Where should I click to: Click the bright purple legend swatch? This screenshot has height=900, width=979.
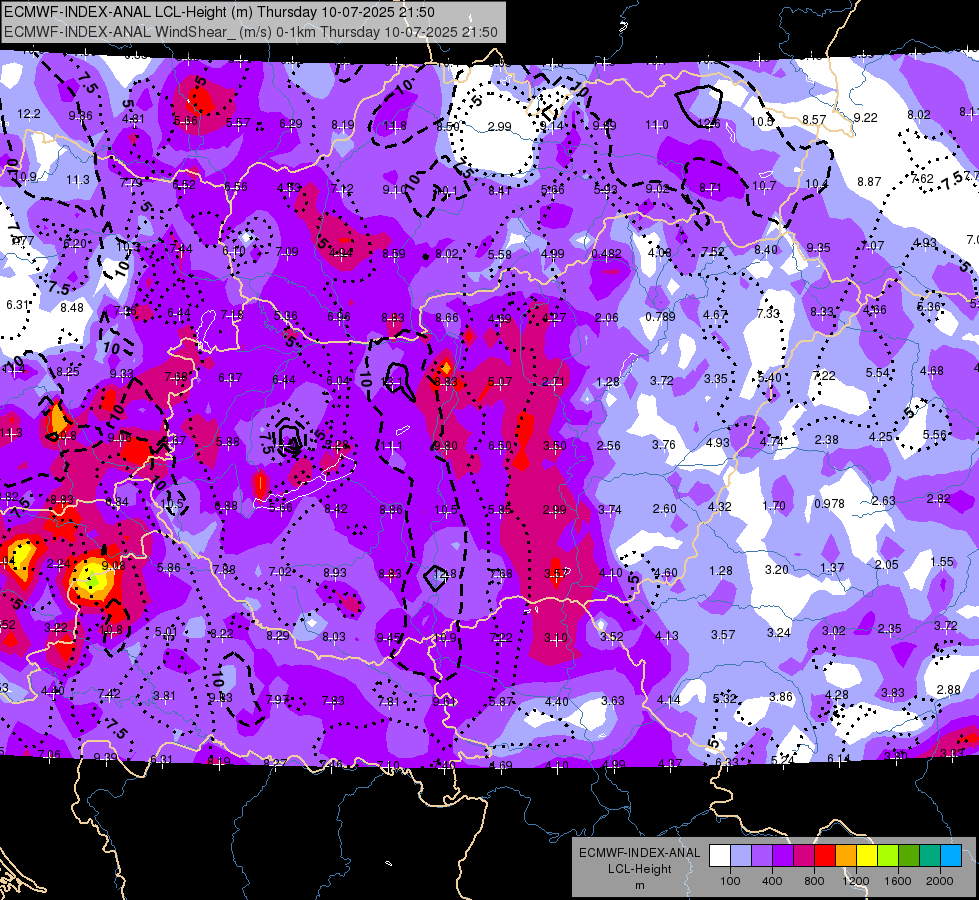point(783,856)
